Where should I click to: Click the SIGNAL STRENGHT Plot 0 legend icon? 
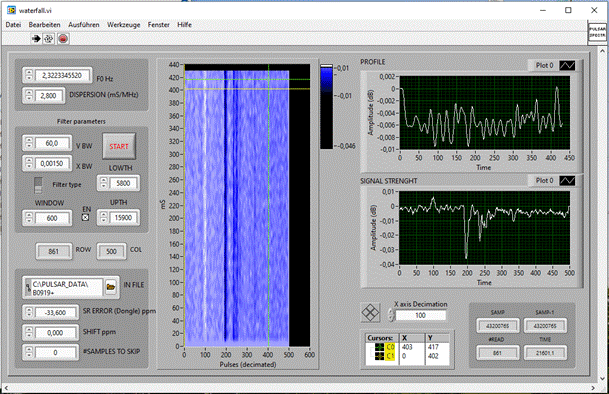click(x=567, y=180)
